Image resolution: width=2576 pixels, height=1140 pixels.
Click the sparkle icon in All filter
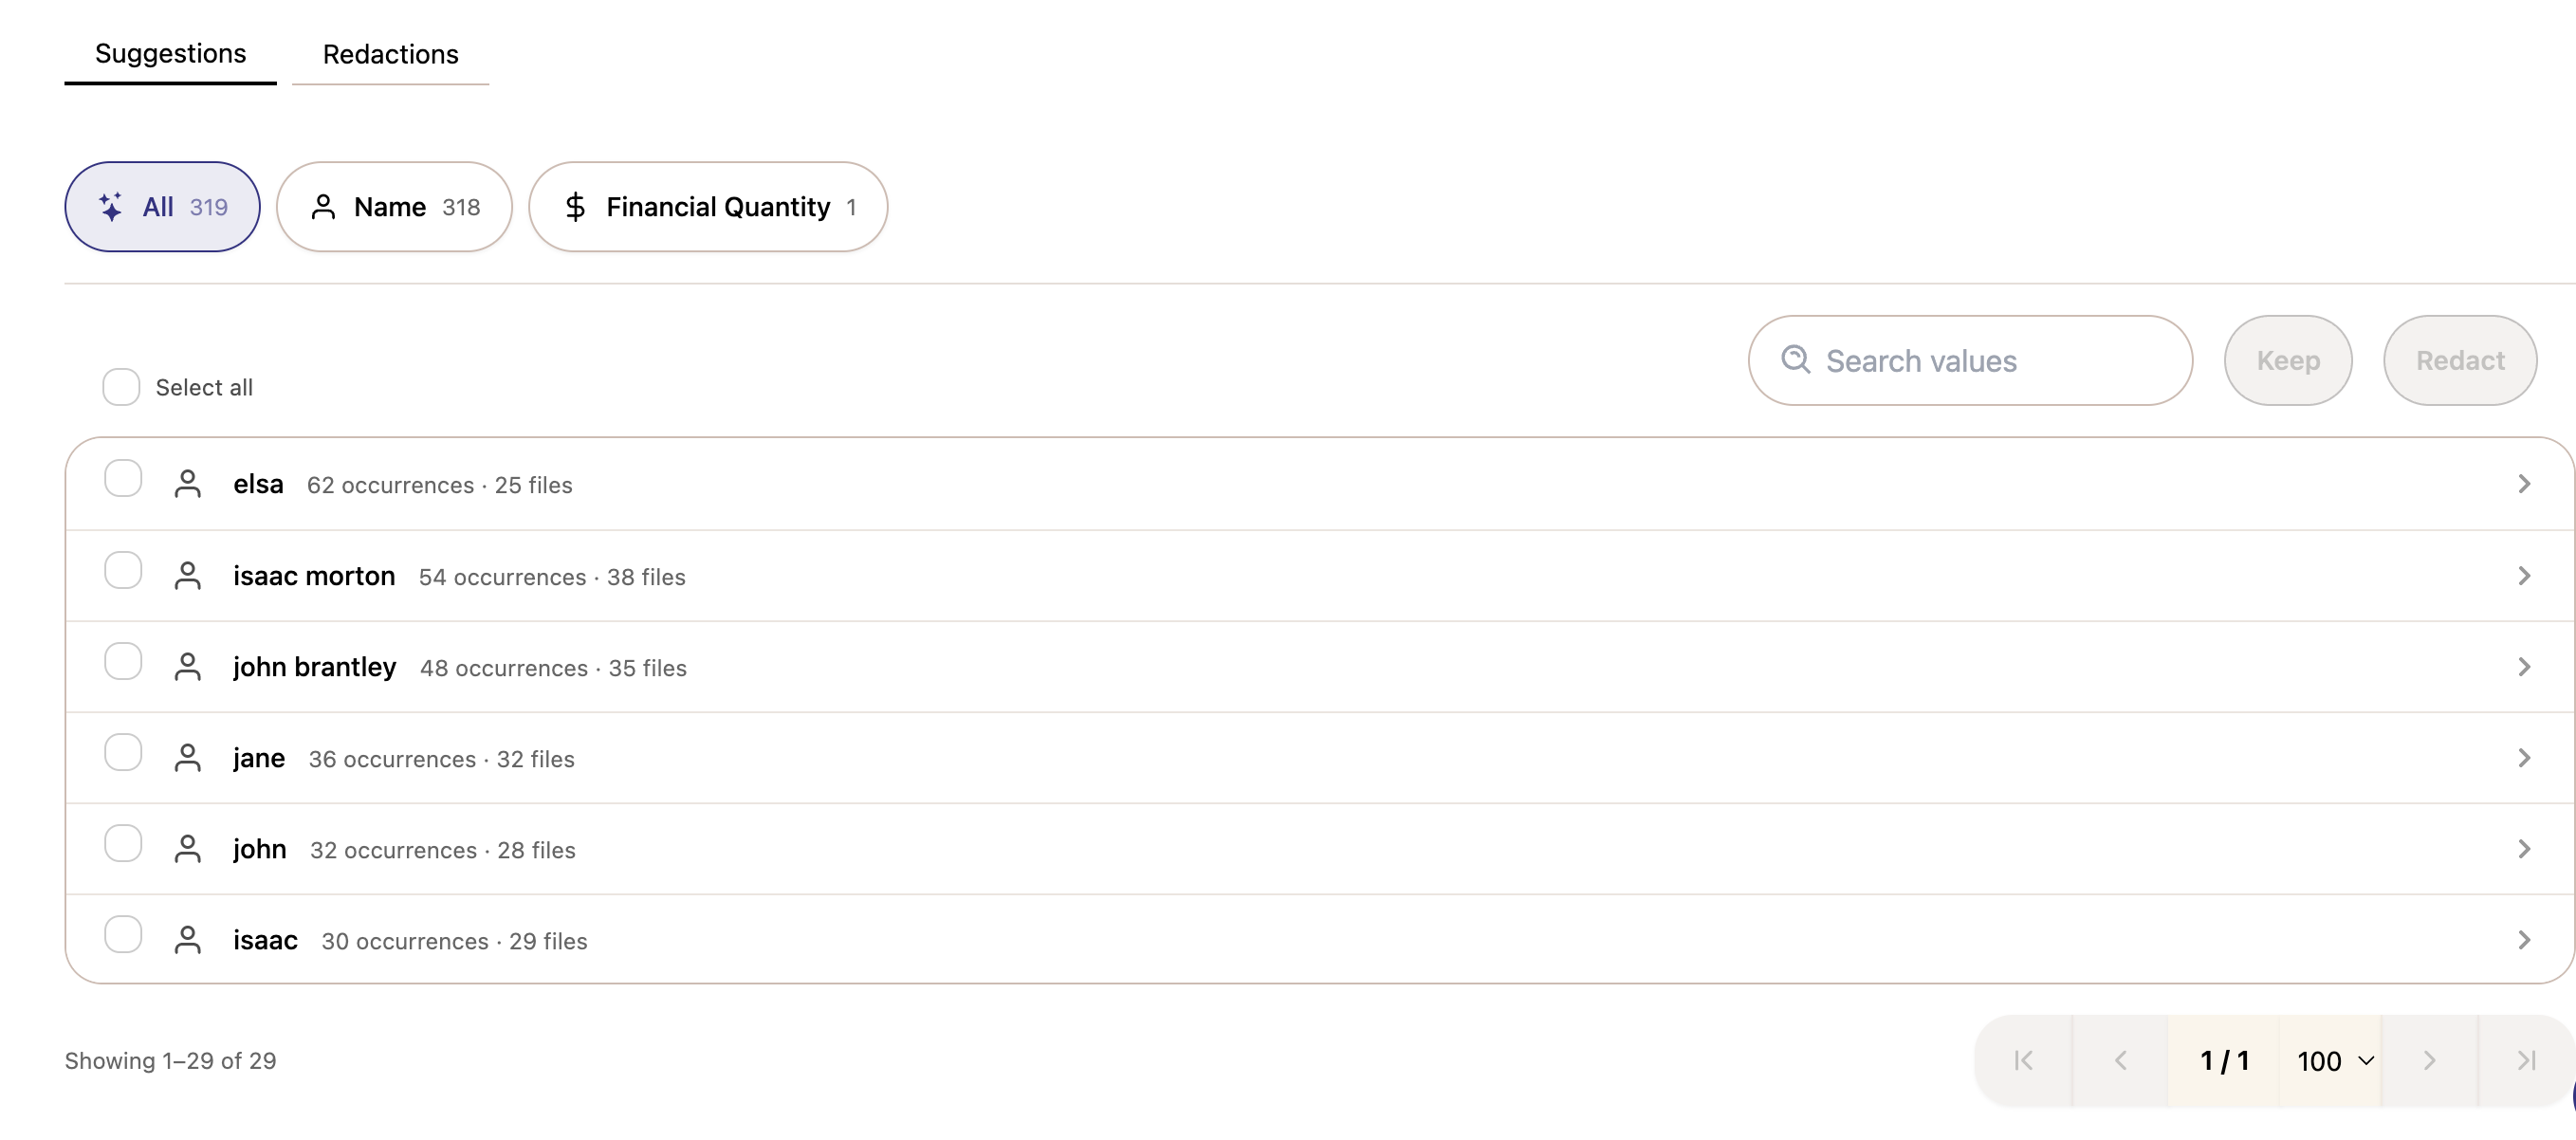point(111,207)
